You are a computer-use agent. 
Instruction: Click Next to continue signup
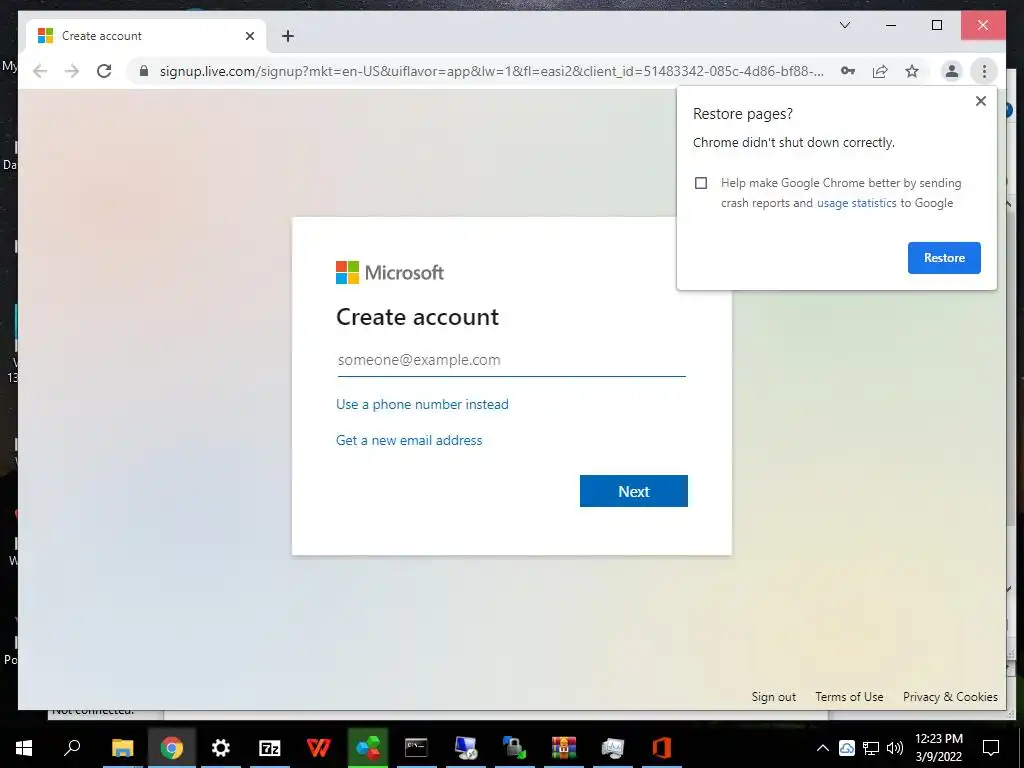point(633,491)
